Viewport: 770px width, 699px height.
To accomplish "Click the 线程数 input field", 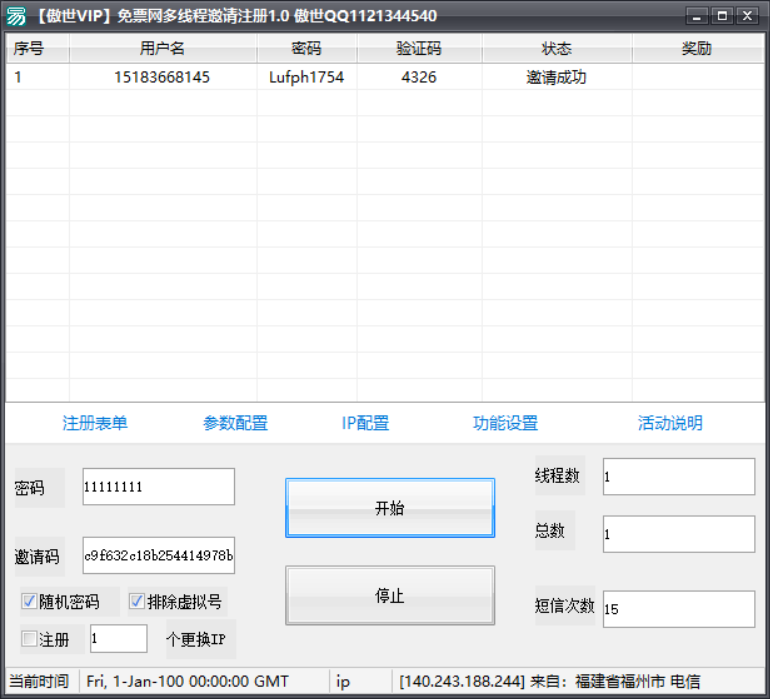I will (679, 476).
